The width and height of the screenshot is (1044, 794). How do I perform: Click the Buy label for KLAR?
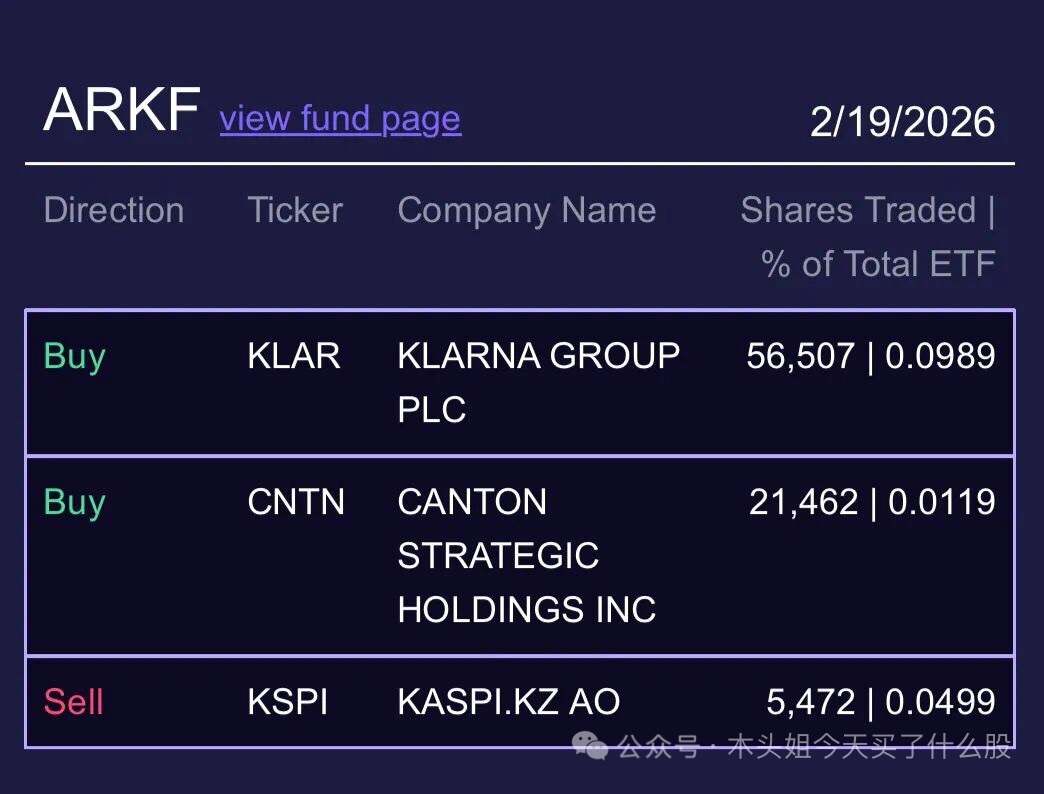point(75,356)
